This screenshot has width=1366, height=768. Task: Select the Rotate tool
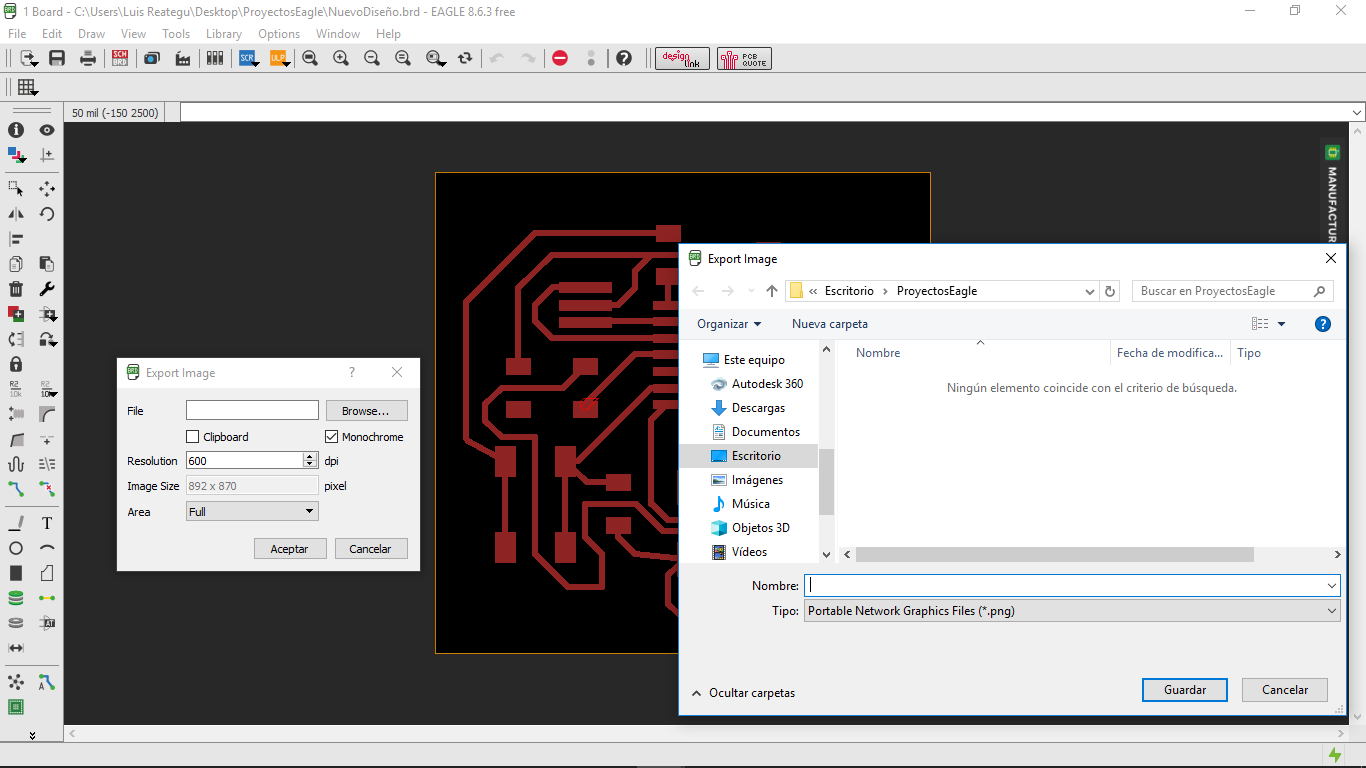click(x=47, y=214)
